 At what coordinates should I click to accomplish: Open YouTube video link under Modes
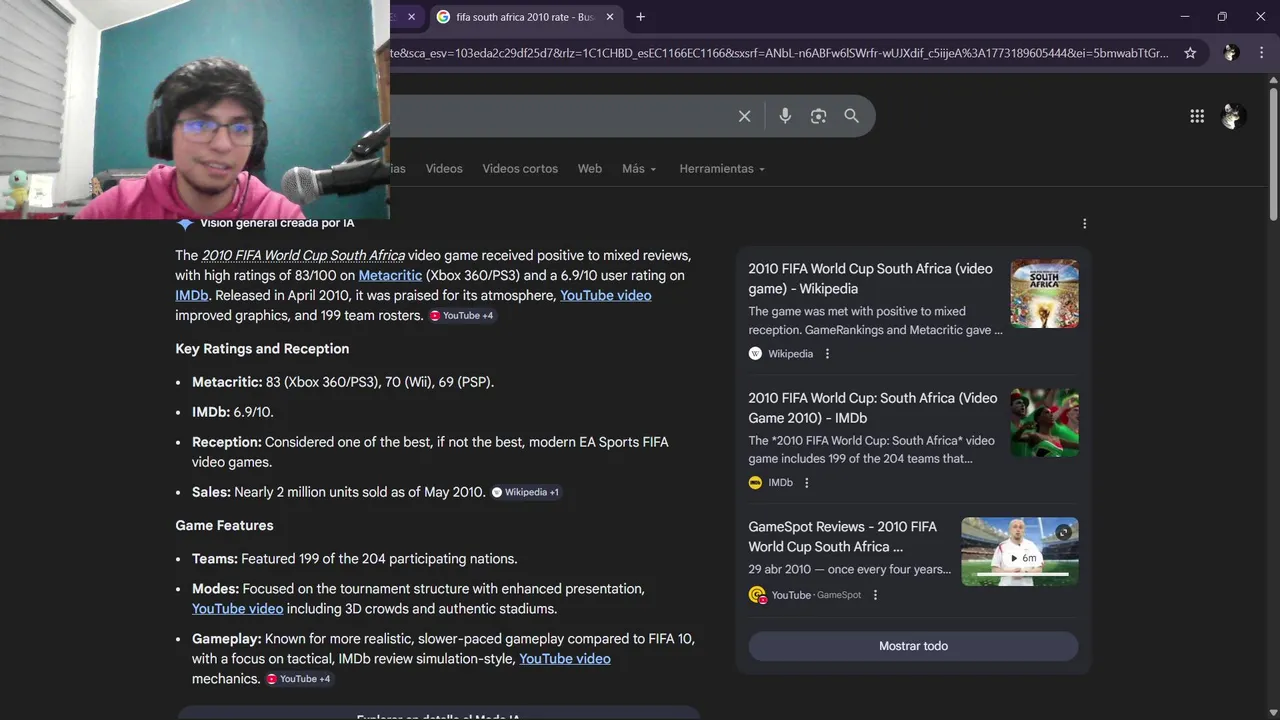237,609
